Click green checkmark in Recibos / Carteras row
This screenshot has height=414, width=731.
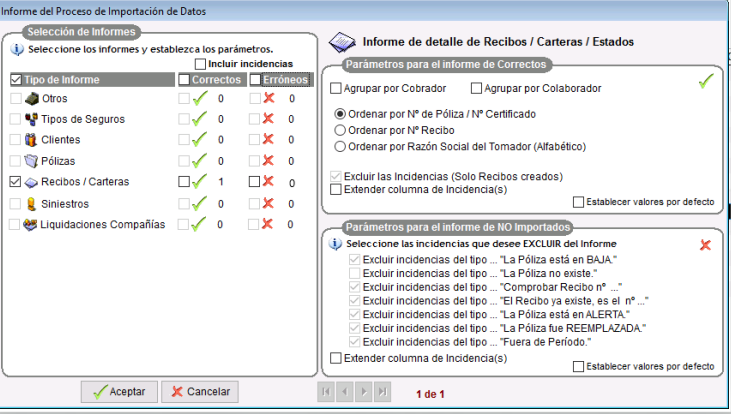[200, 181]
